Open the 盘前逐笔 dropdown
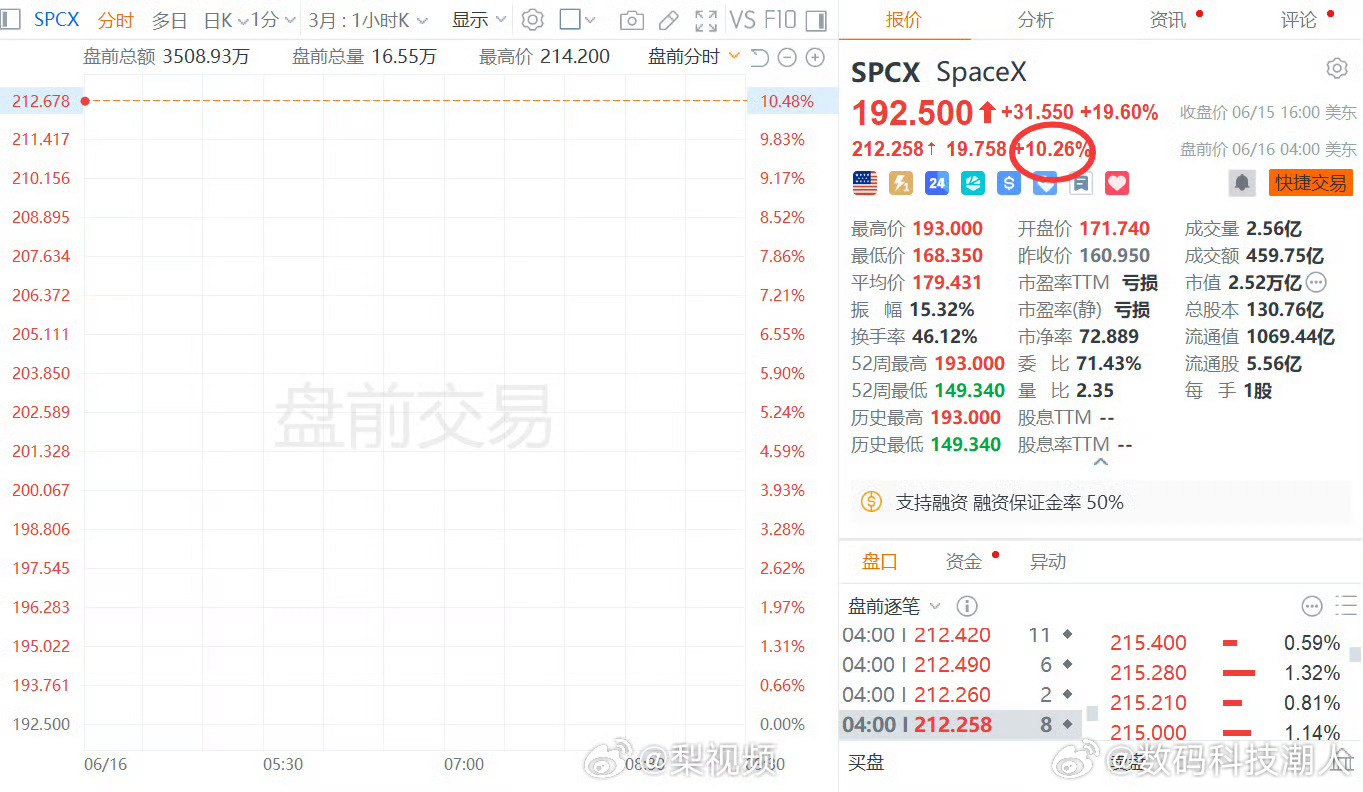 [x=894, y=606]
